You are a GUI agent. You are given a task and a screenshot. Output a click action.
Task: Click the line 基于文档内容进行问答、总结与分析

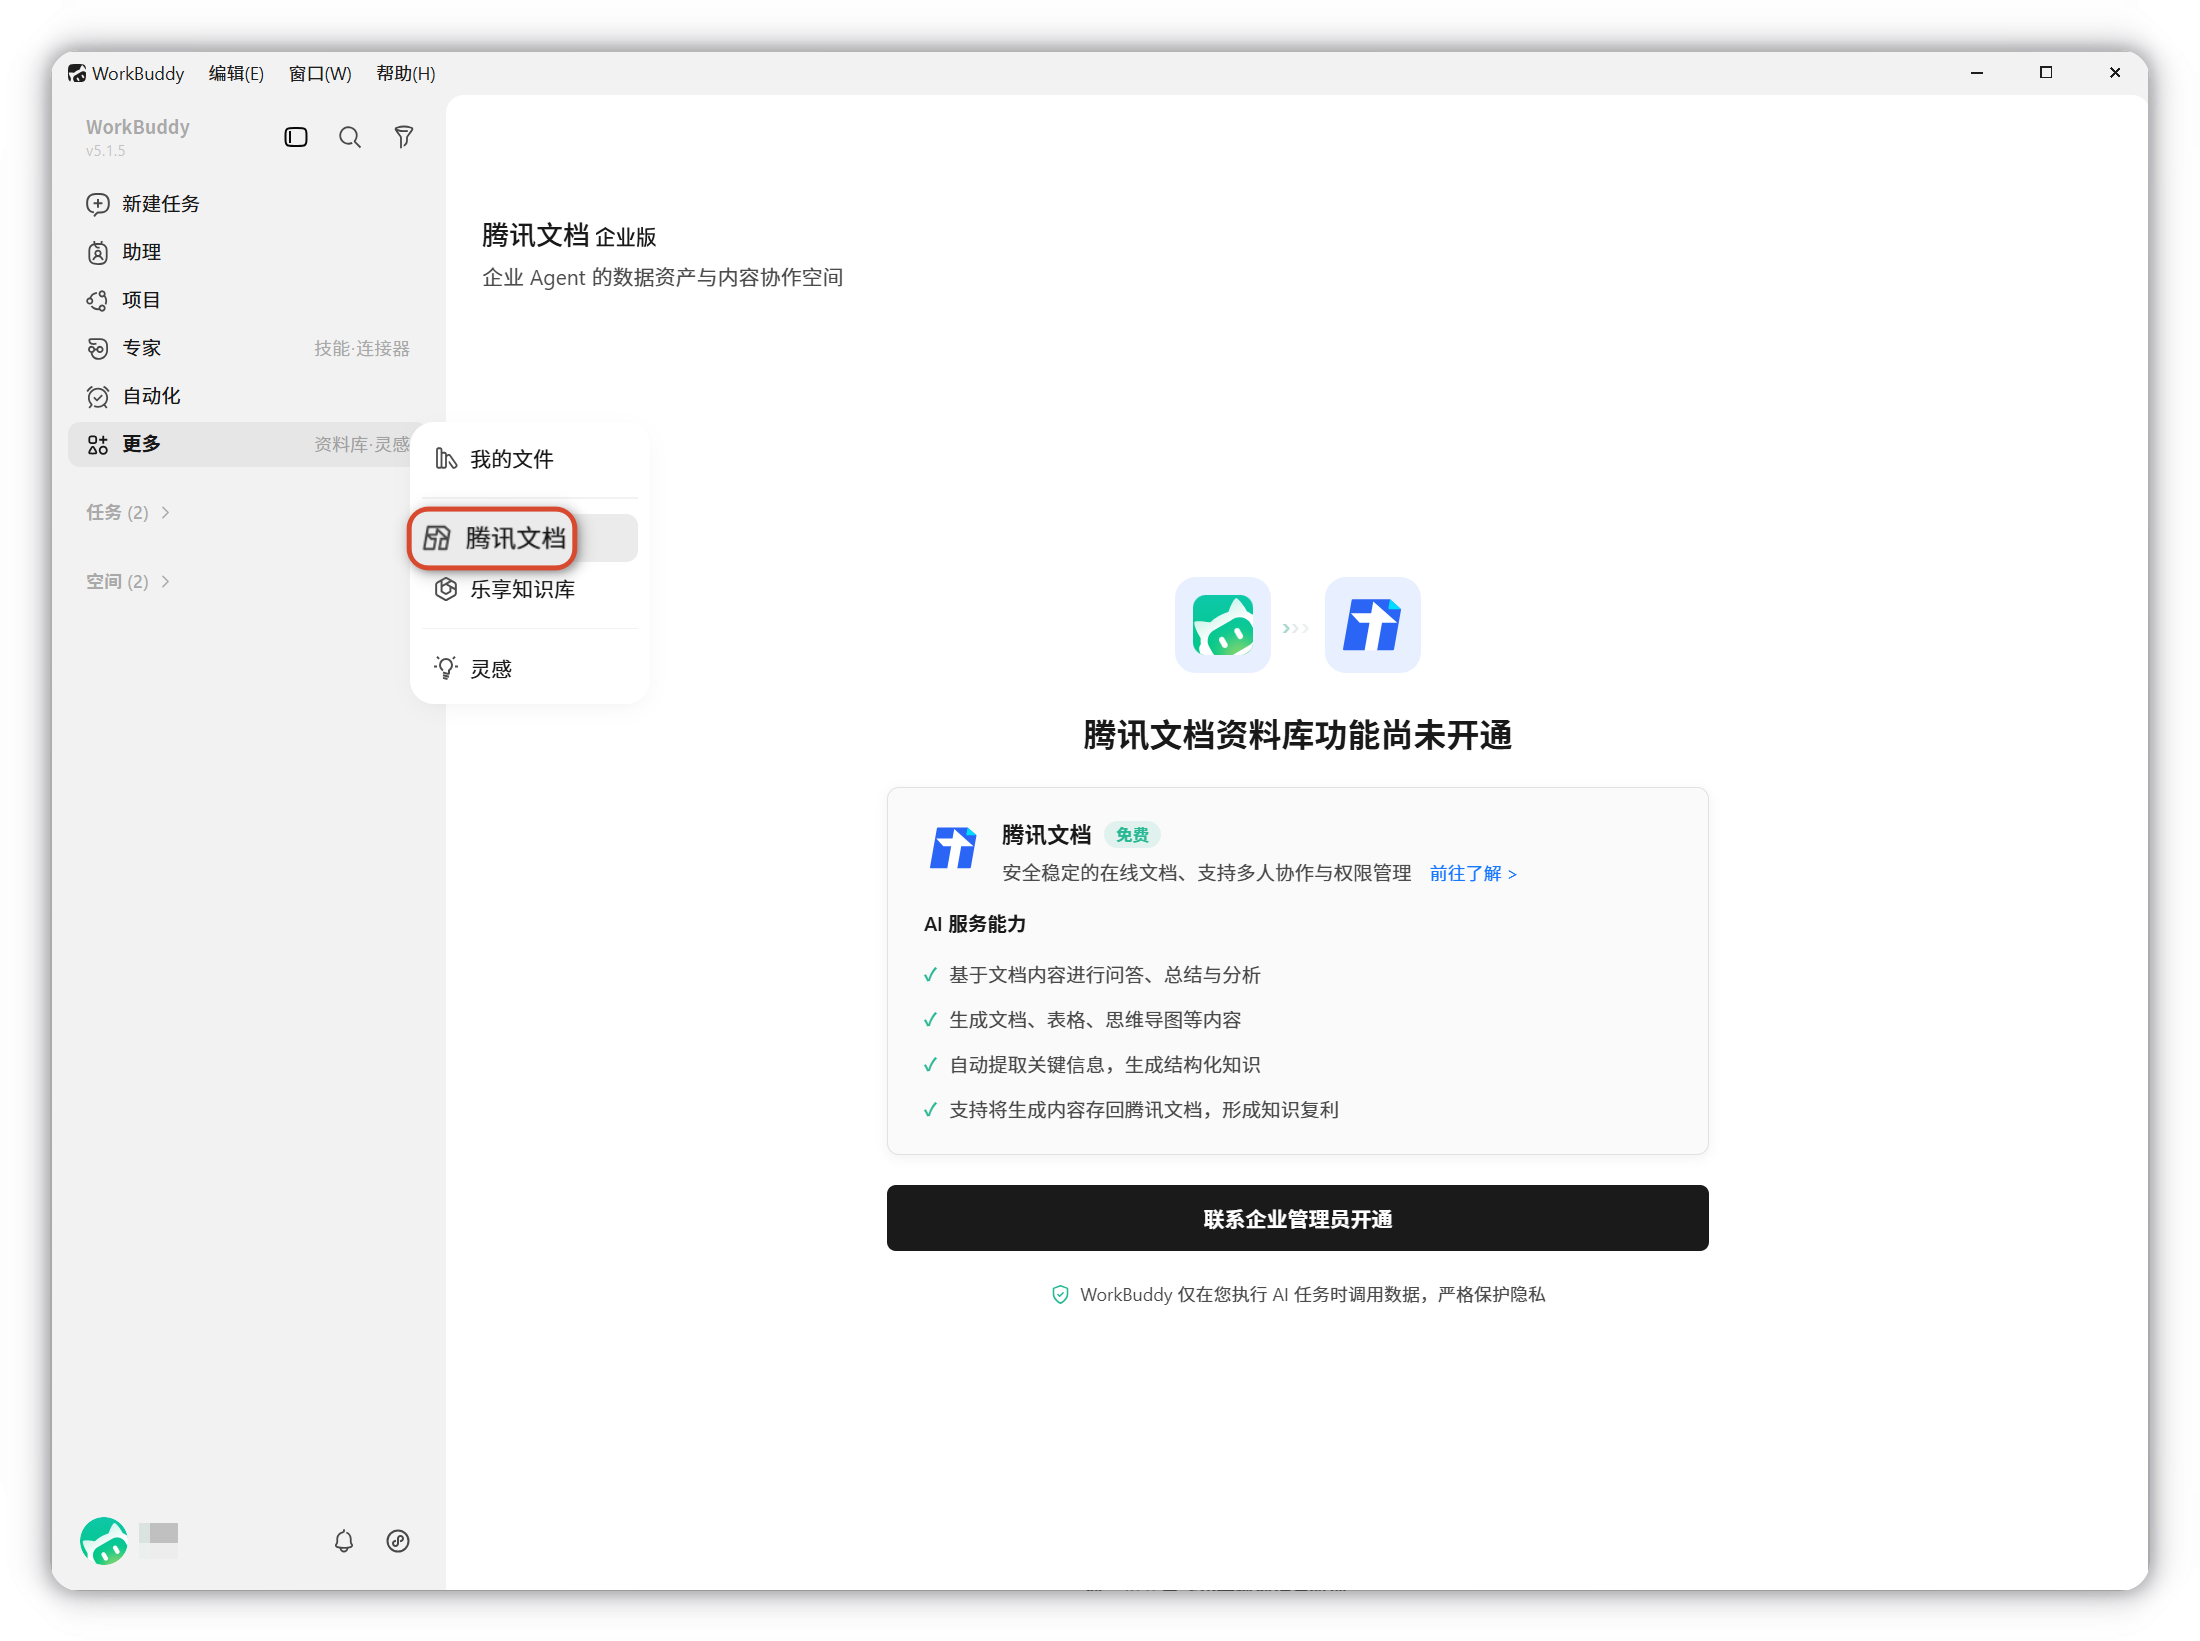click(1105, 975)
